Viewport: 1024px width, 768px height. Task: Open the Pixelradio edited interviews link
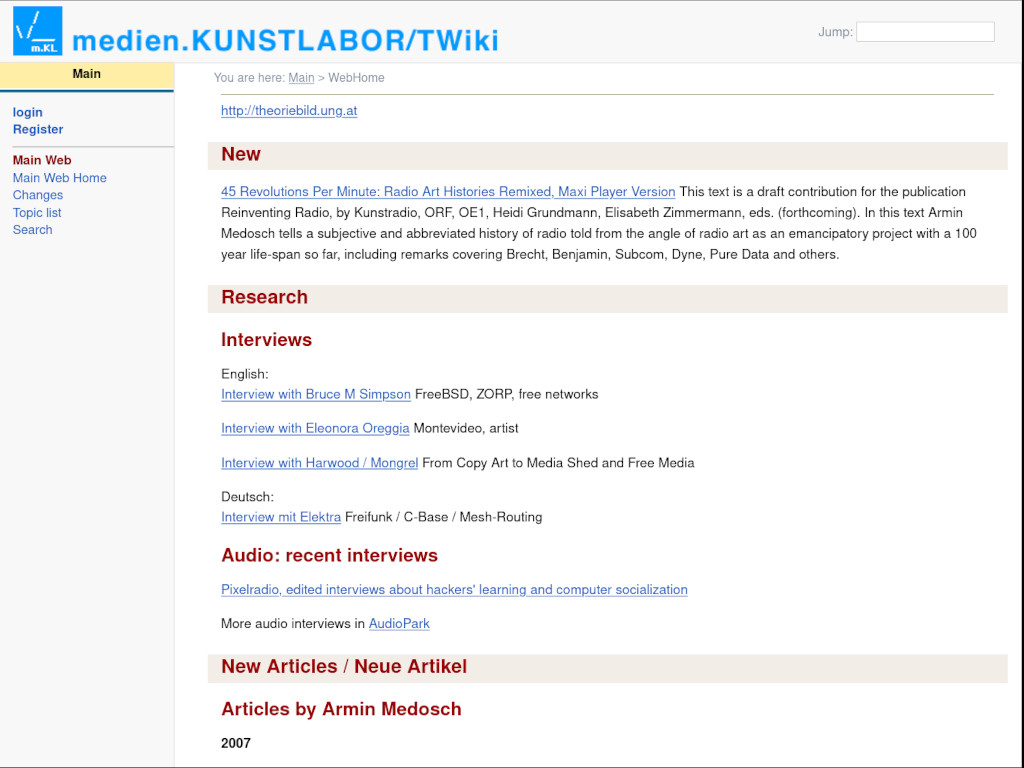click(x=454, y=590)
